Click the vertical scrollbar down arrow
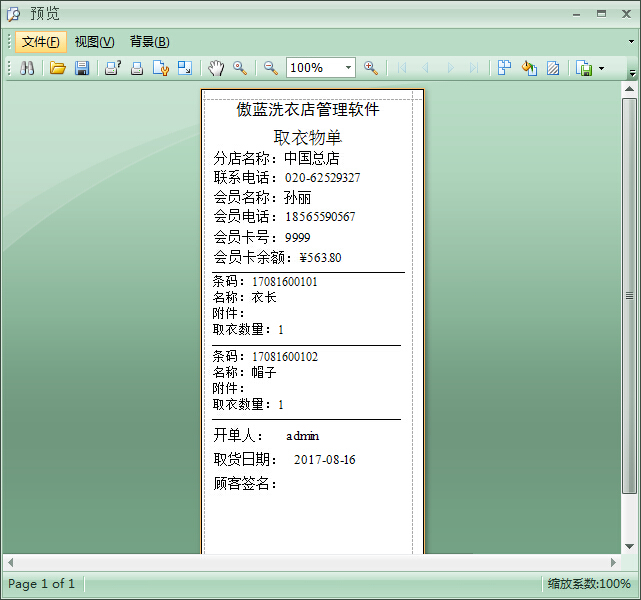 pyautogui.click(x=630, y=546)
